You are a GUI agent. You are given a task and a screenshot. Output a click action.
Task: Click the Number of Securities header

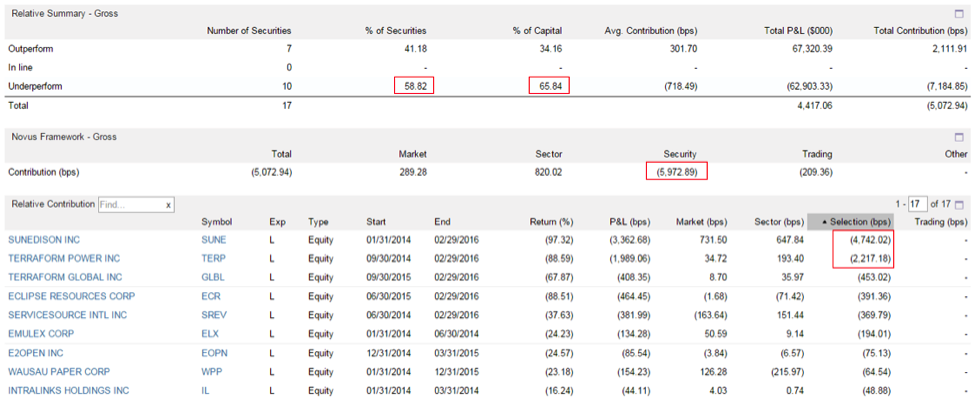249,30
